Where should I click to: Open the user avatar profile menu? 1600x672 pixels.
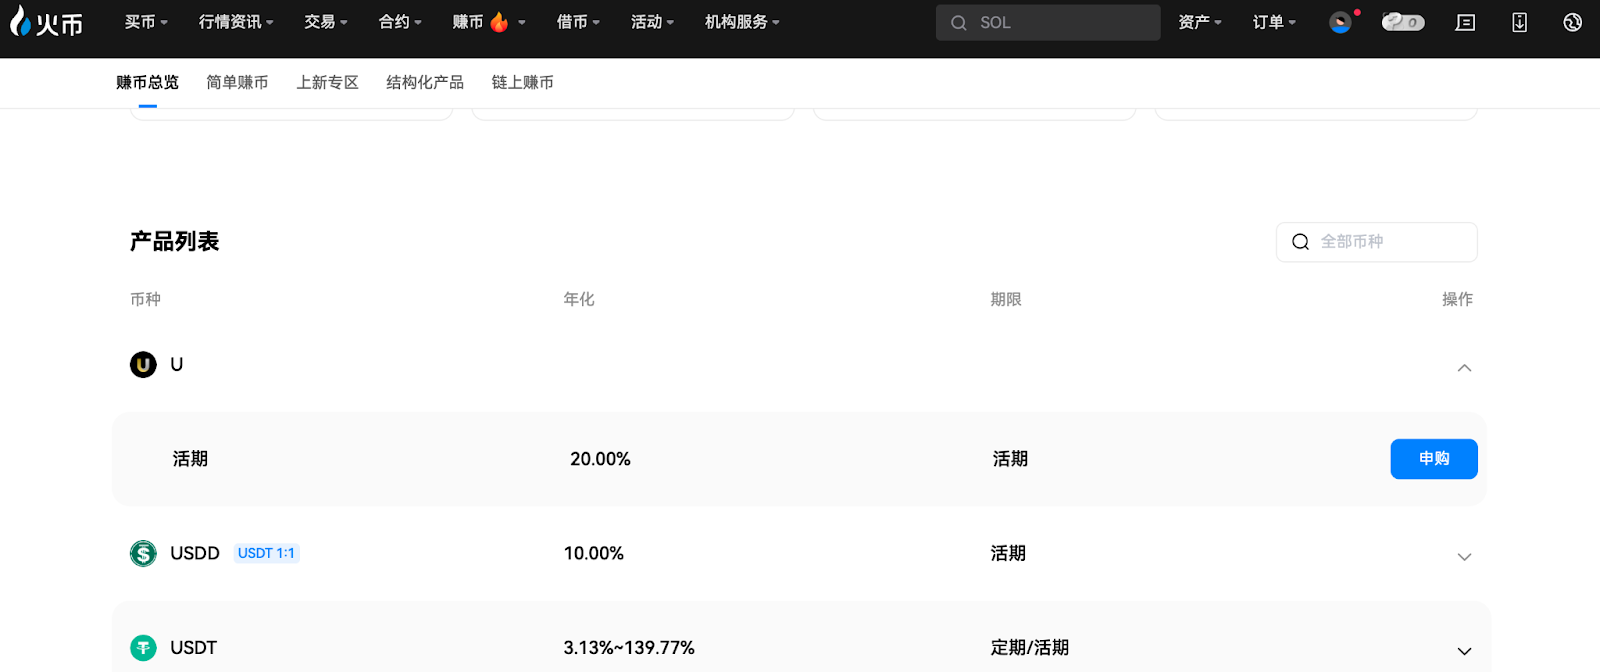click(1340, 22)
